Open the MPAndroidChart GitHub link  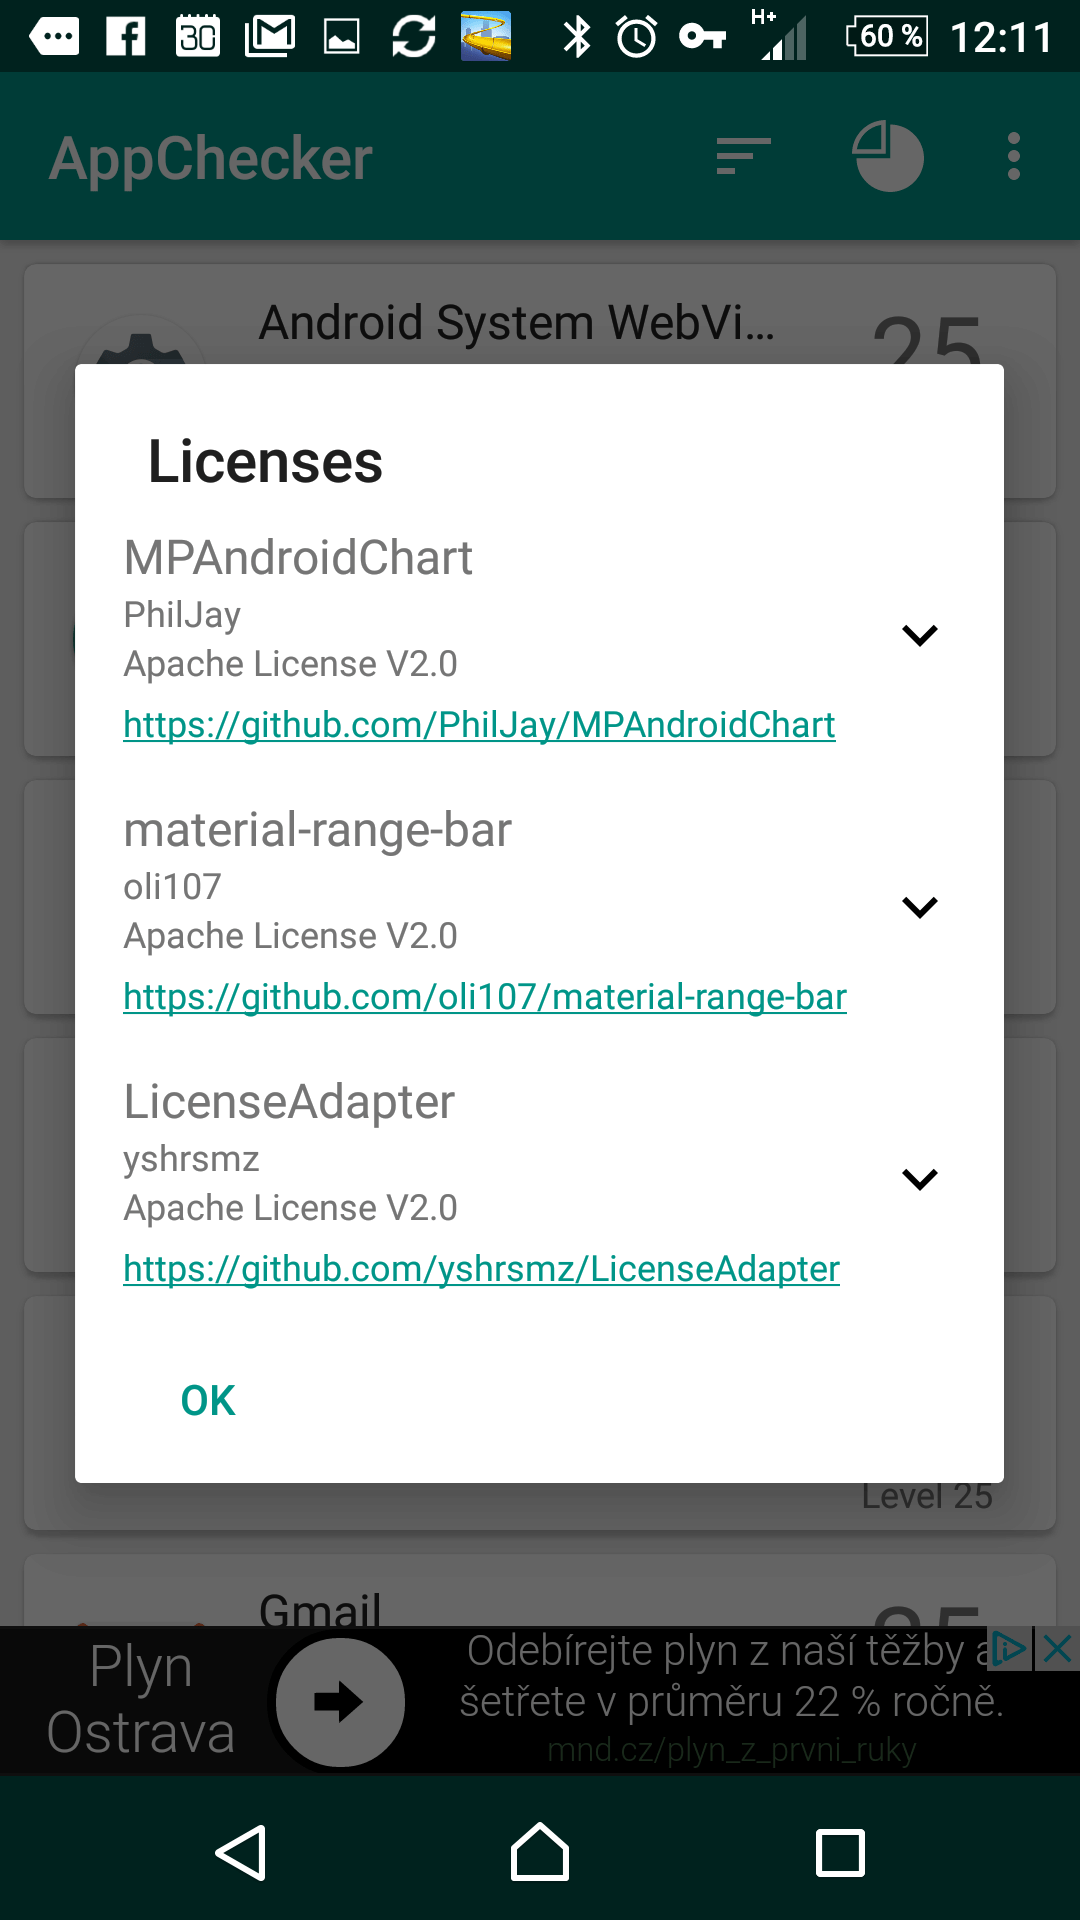[479, 725]
